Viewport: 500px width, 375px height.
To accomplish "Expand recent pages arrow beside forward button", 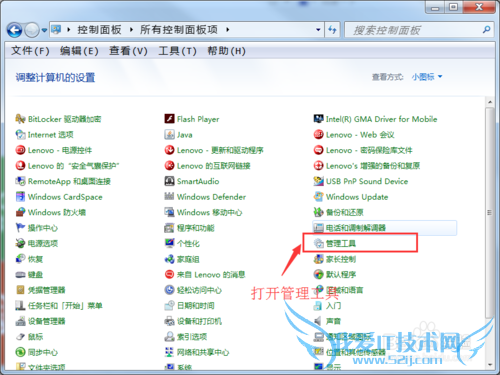I will tap(44, 30).
